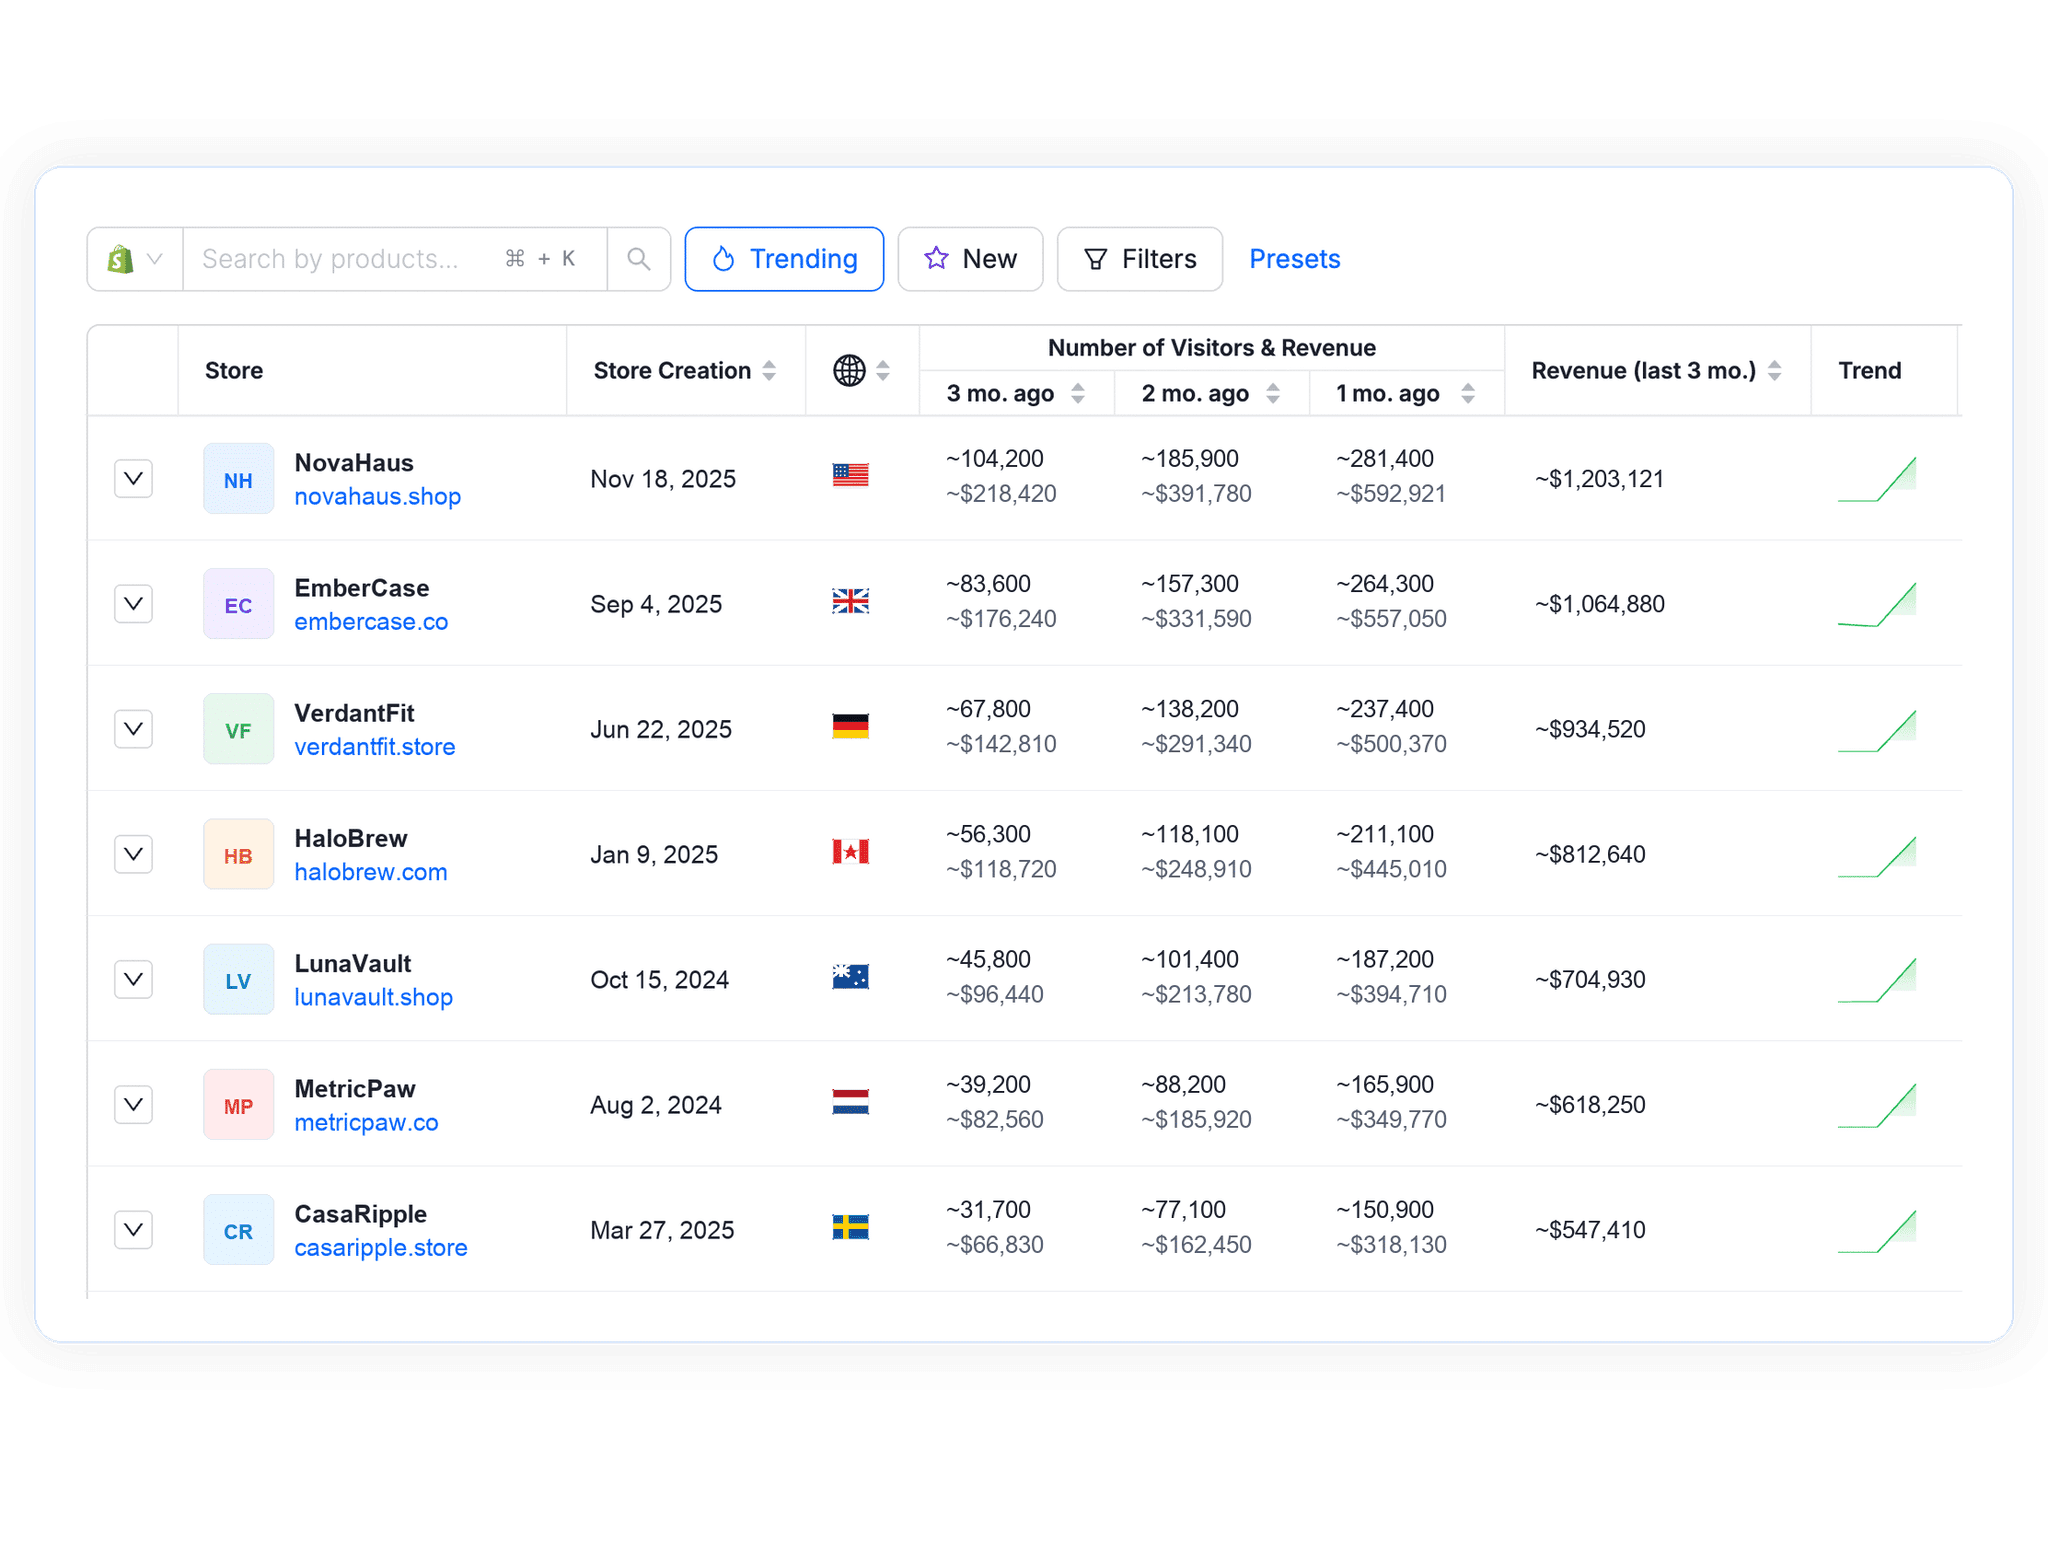Open the novahaus.shop link
2048x1568 pixels.
(377, 497)
